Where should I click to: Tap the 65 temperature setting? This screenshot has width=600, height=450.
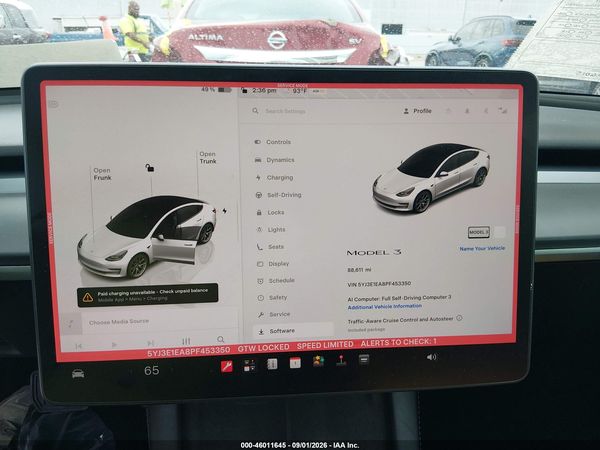tap(152, 370)
